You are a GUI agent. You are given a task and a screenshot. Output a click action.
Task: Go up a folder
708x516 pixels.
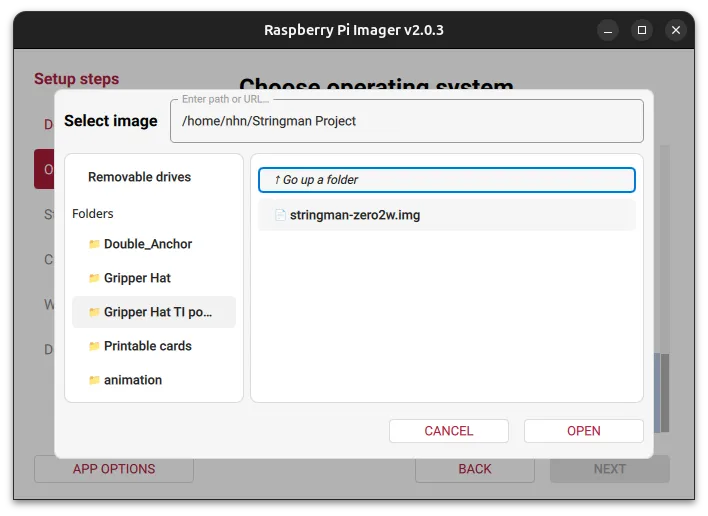447,180
